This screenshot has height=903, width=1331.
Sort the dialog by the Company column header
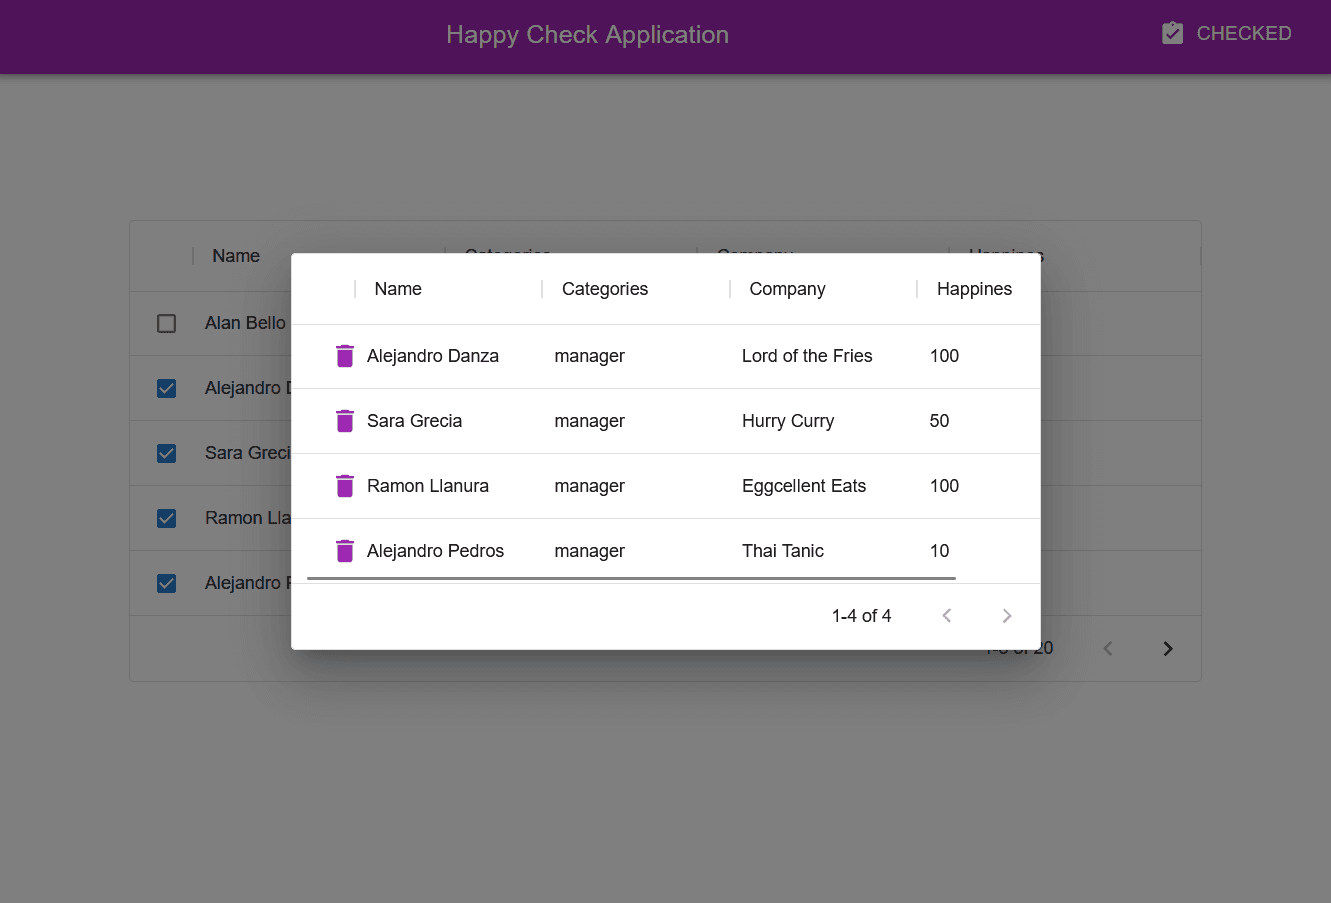[787, 289]
